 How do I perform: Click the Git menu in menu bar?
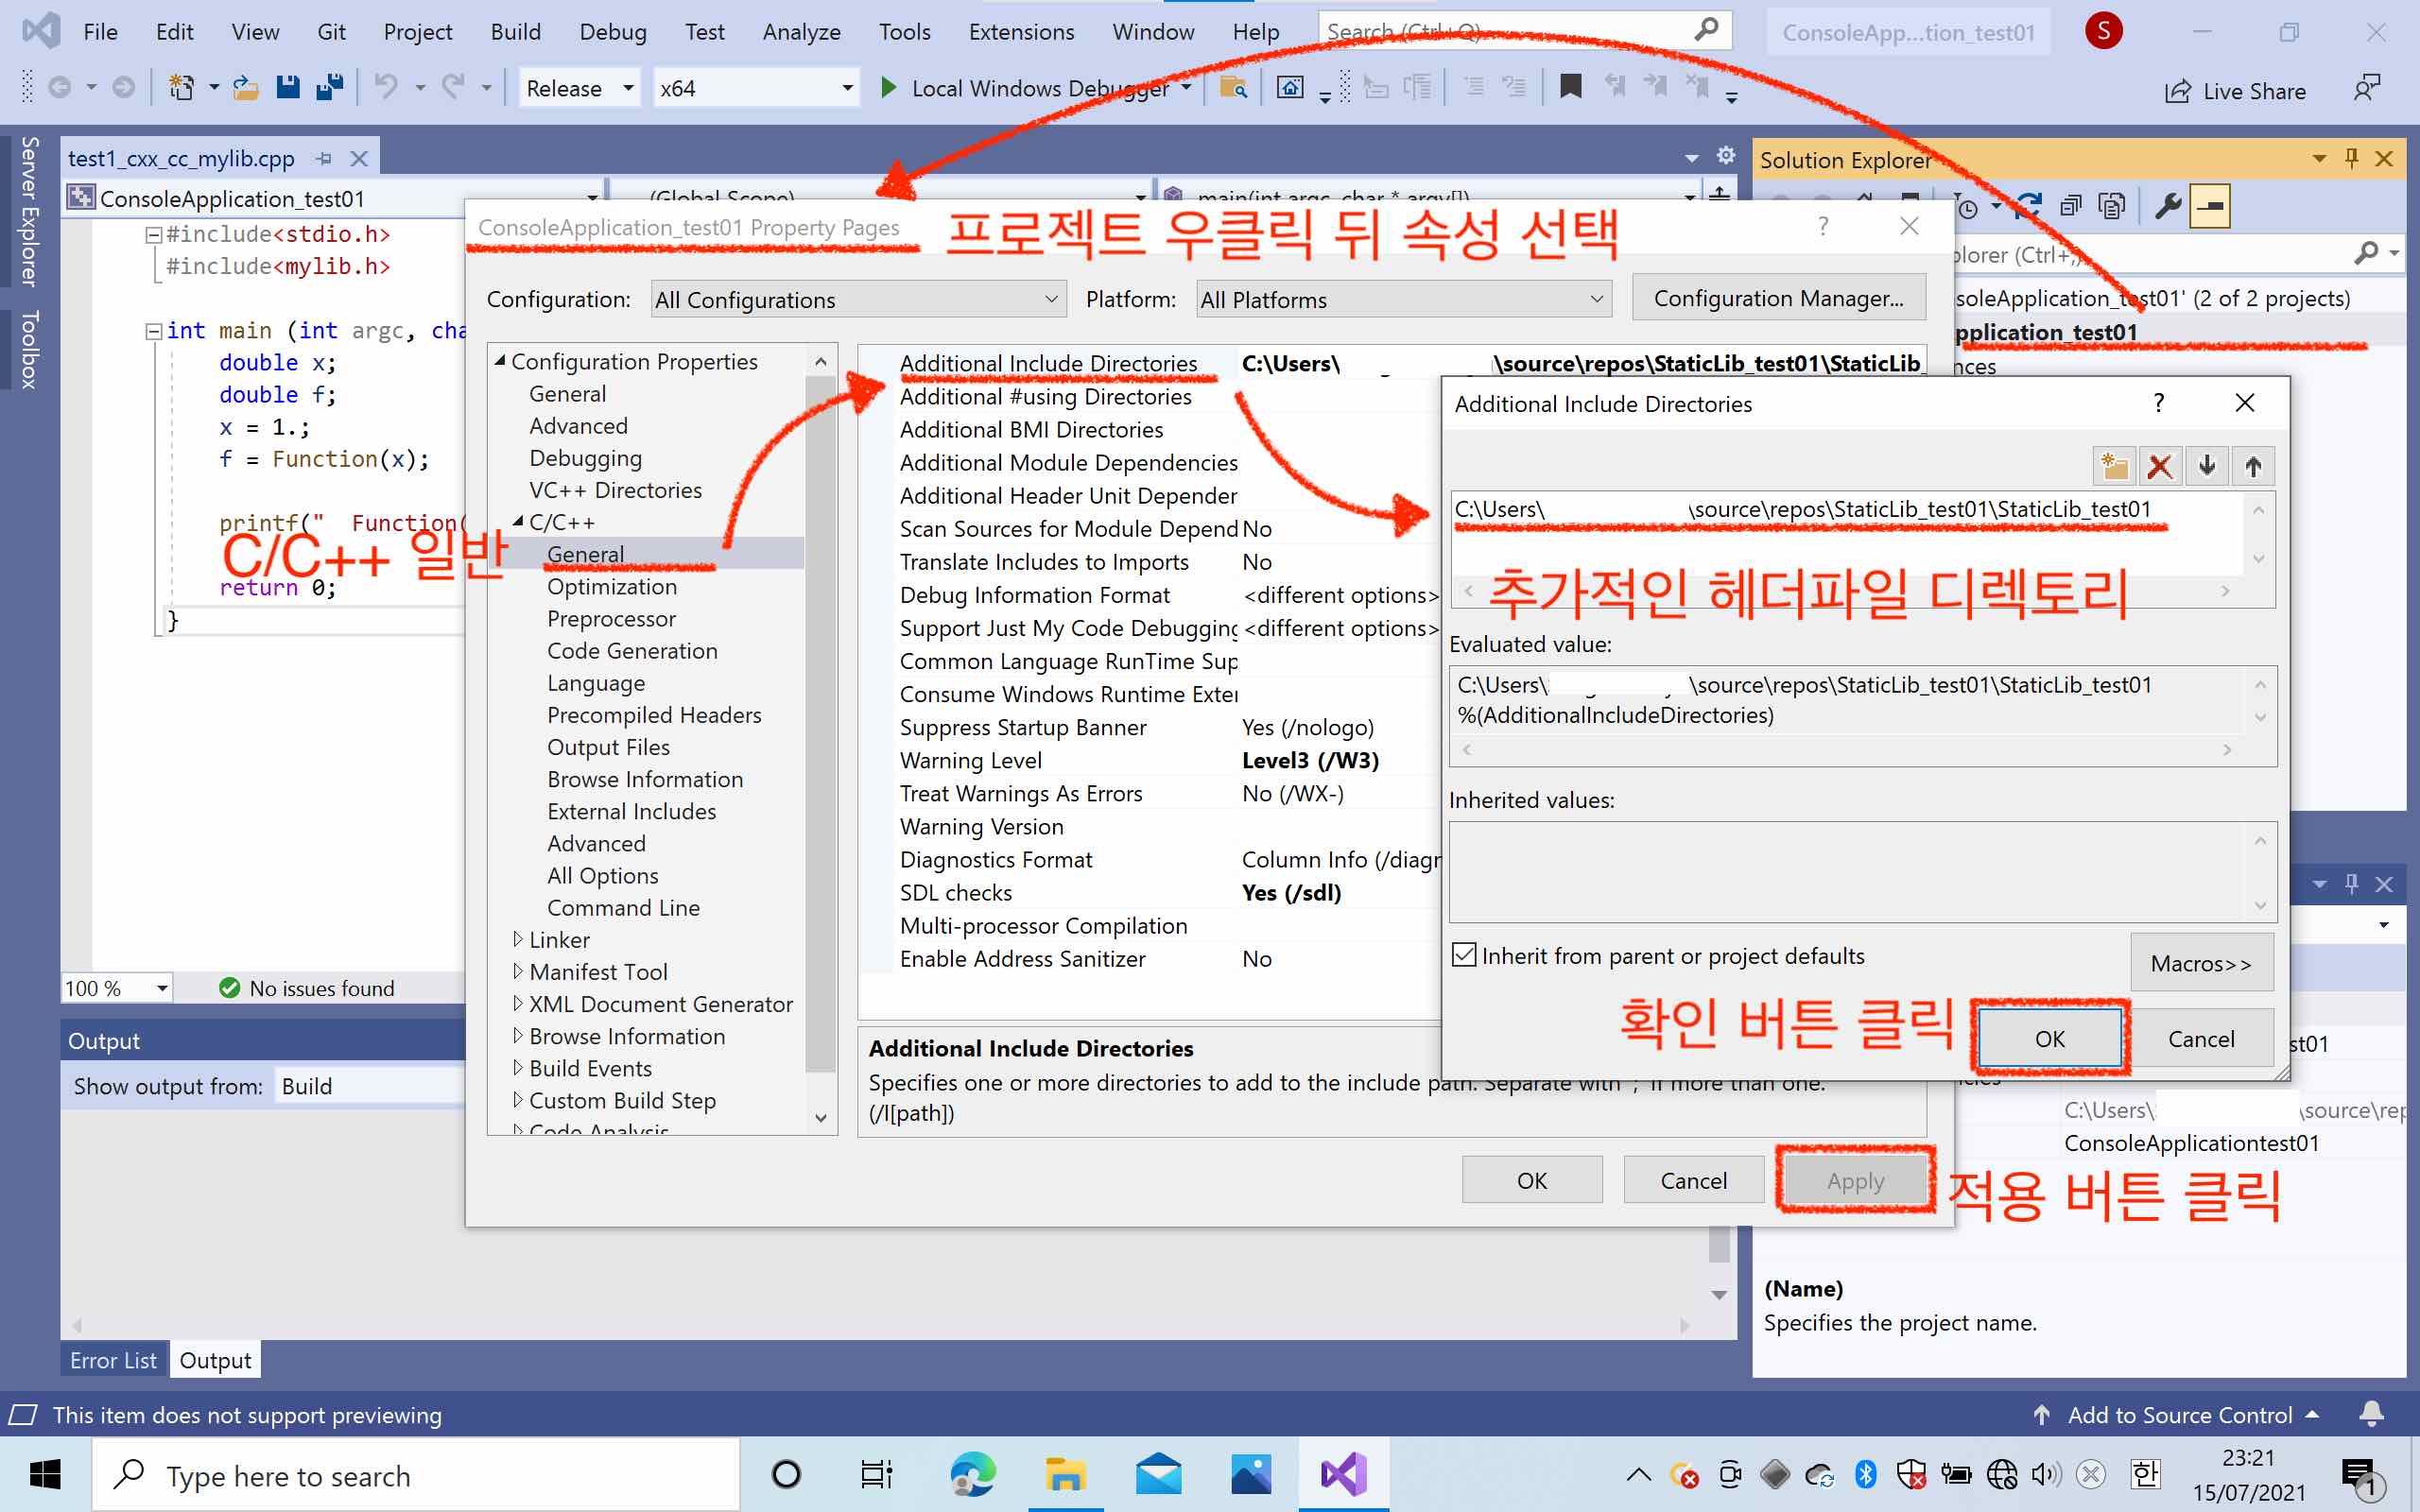(335, 31)
